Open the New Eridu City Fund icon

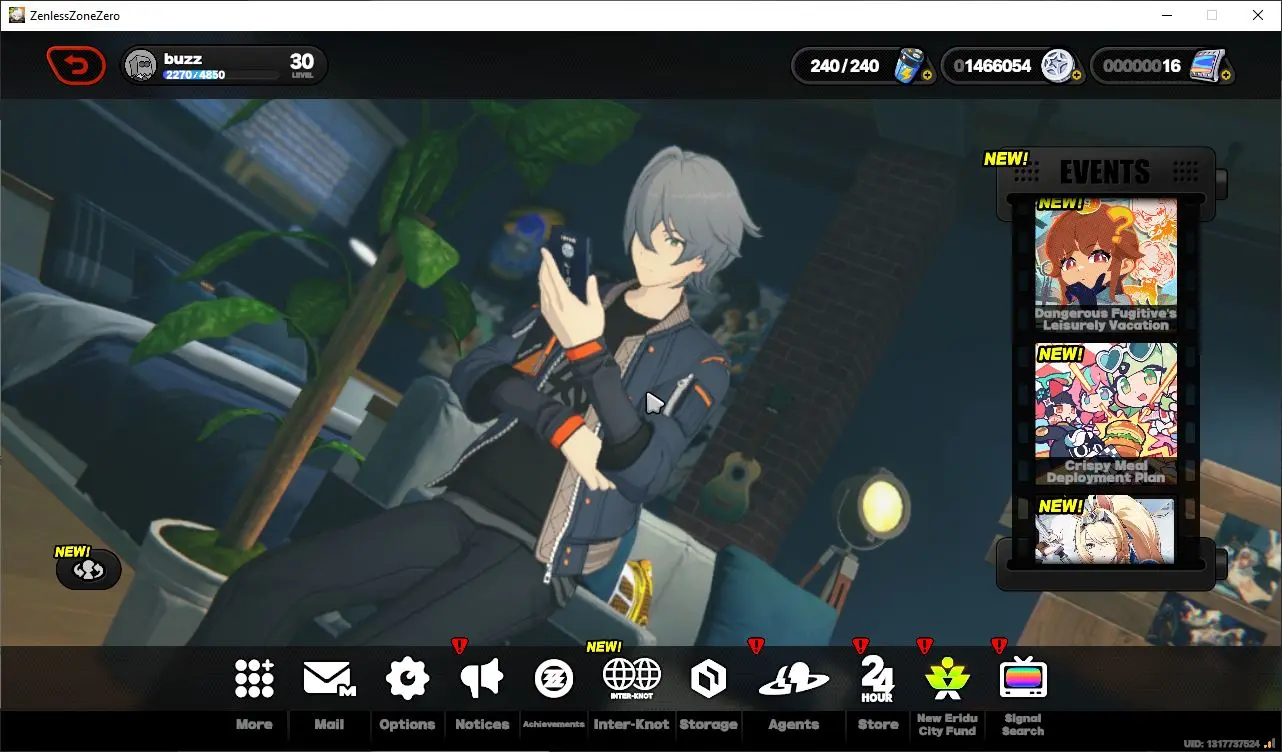[x=947, y=679]
